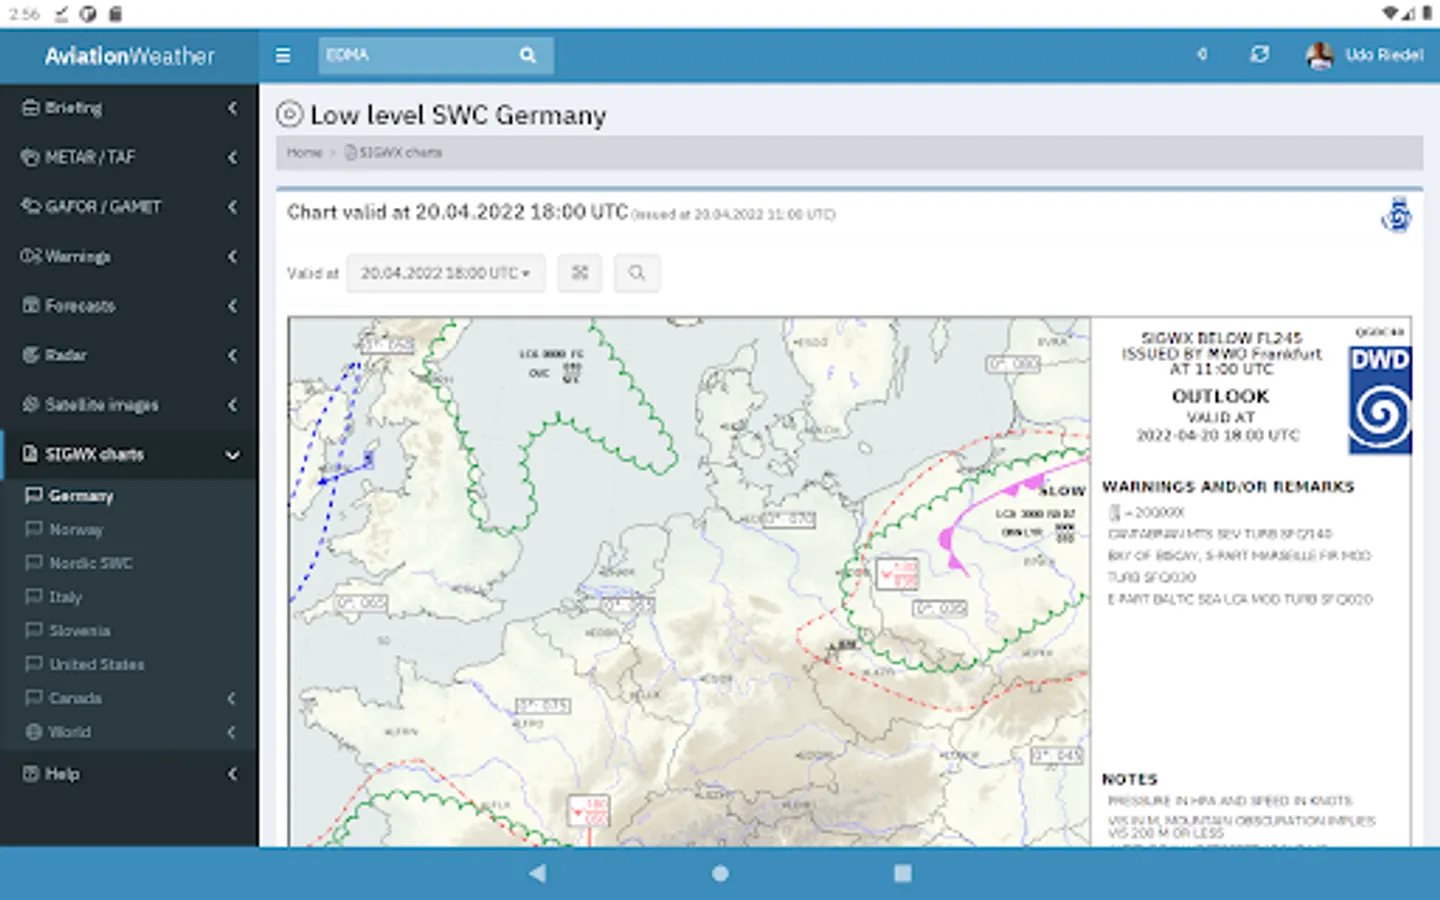This screenshot has height=900, width=1440.
Task: Expand the Canada submenu chevron
Action: click(232, 698)
